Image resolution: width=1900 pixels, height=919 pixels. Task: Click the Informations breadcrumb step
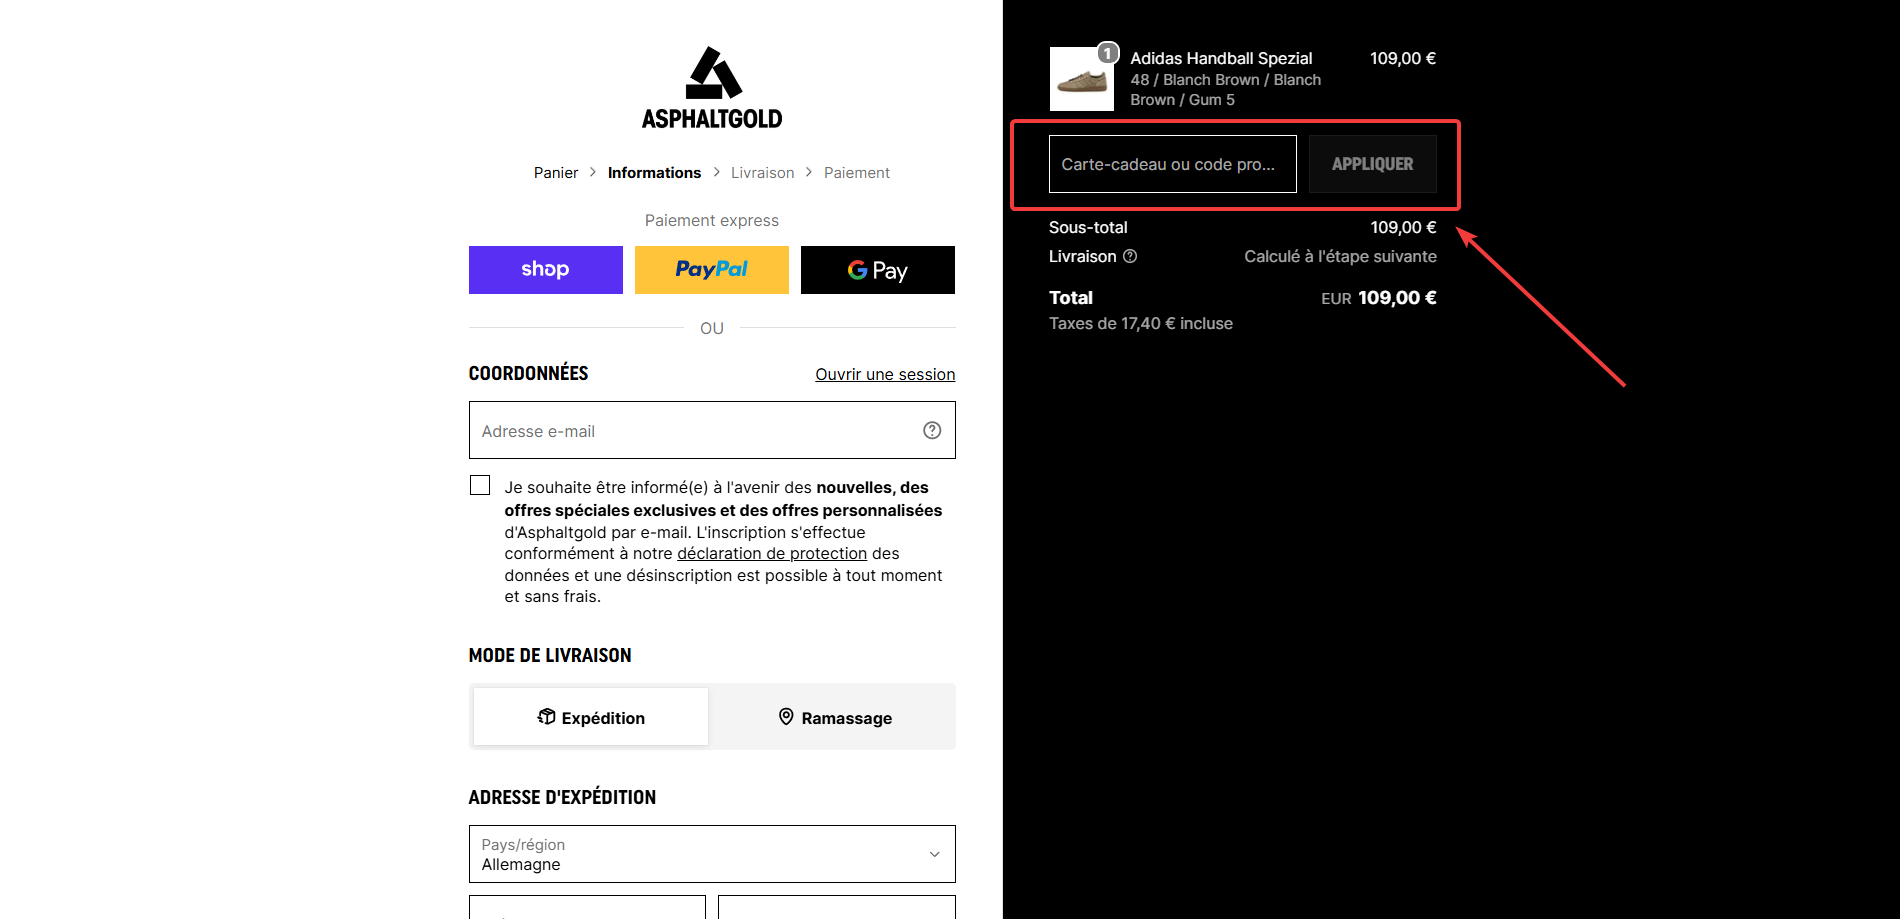[654, 173]
